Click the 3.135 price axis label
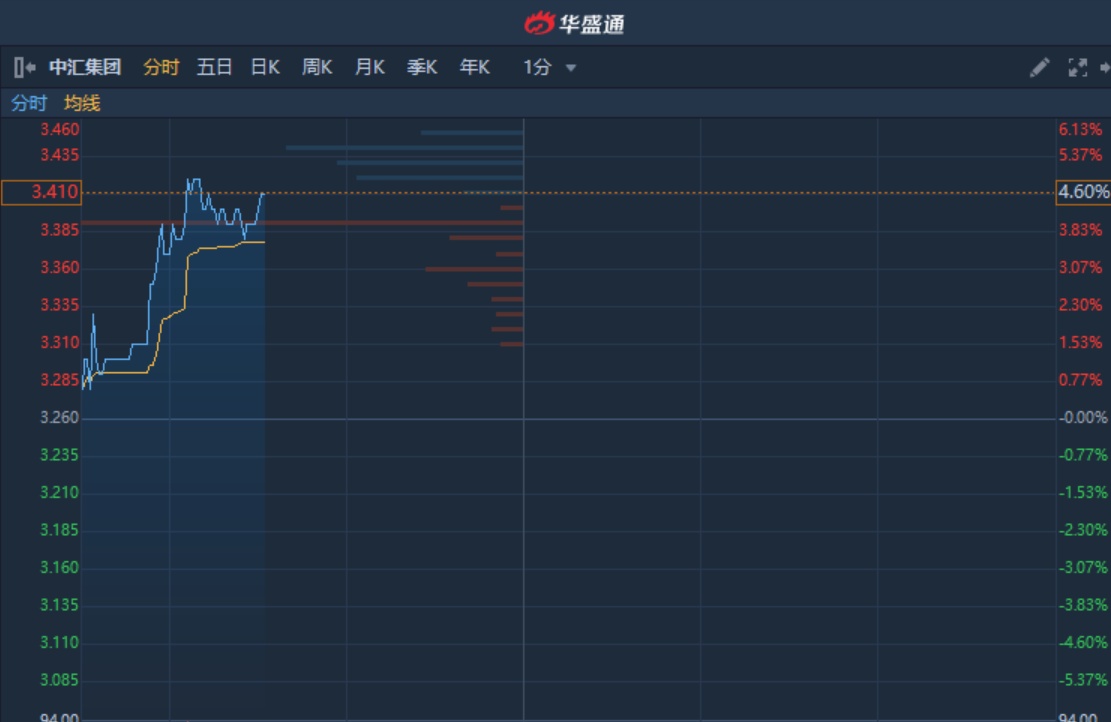Image resolution: width=1111 pixels, height=722 pixels. click(60, 605)
